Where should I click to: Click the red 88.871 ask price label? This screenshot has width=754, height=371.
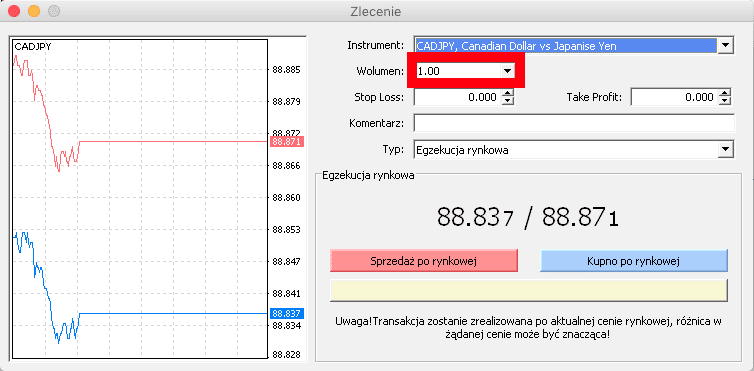click(287, 142)
